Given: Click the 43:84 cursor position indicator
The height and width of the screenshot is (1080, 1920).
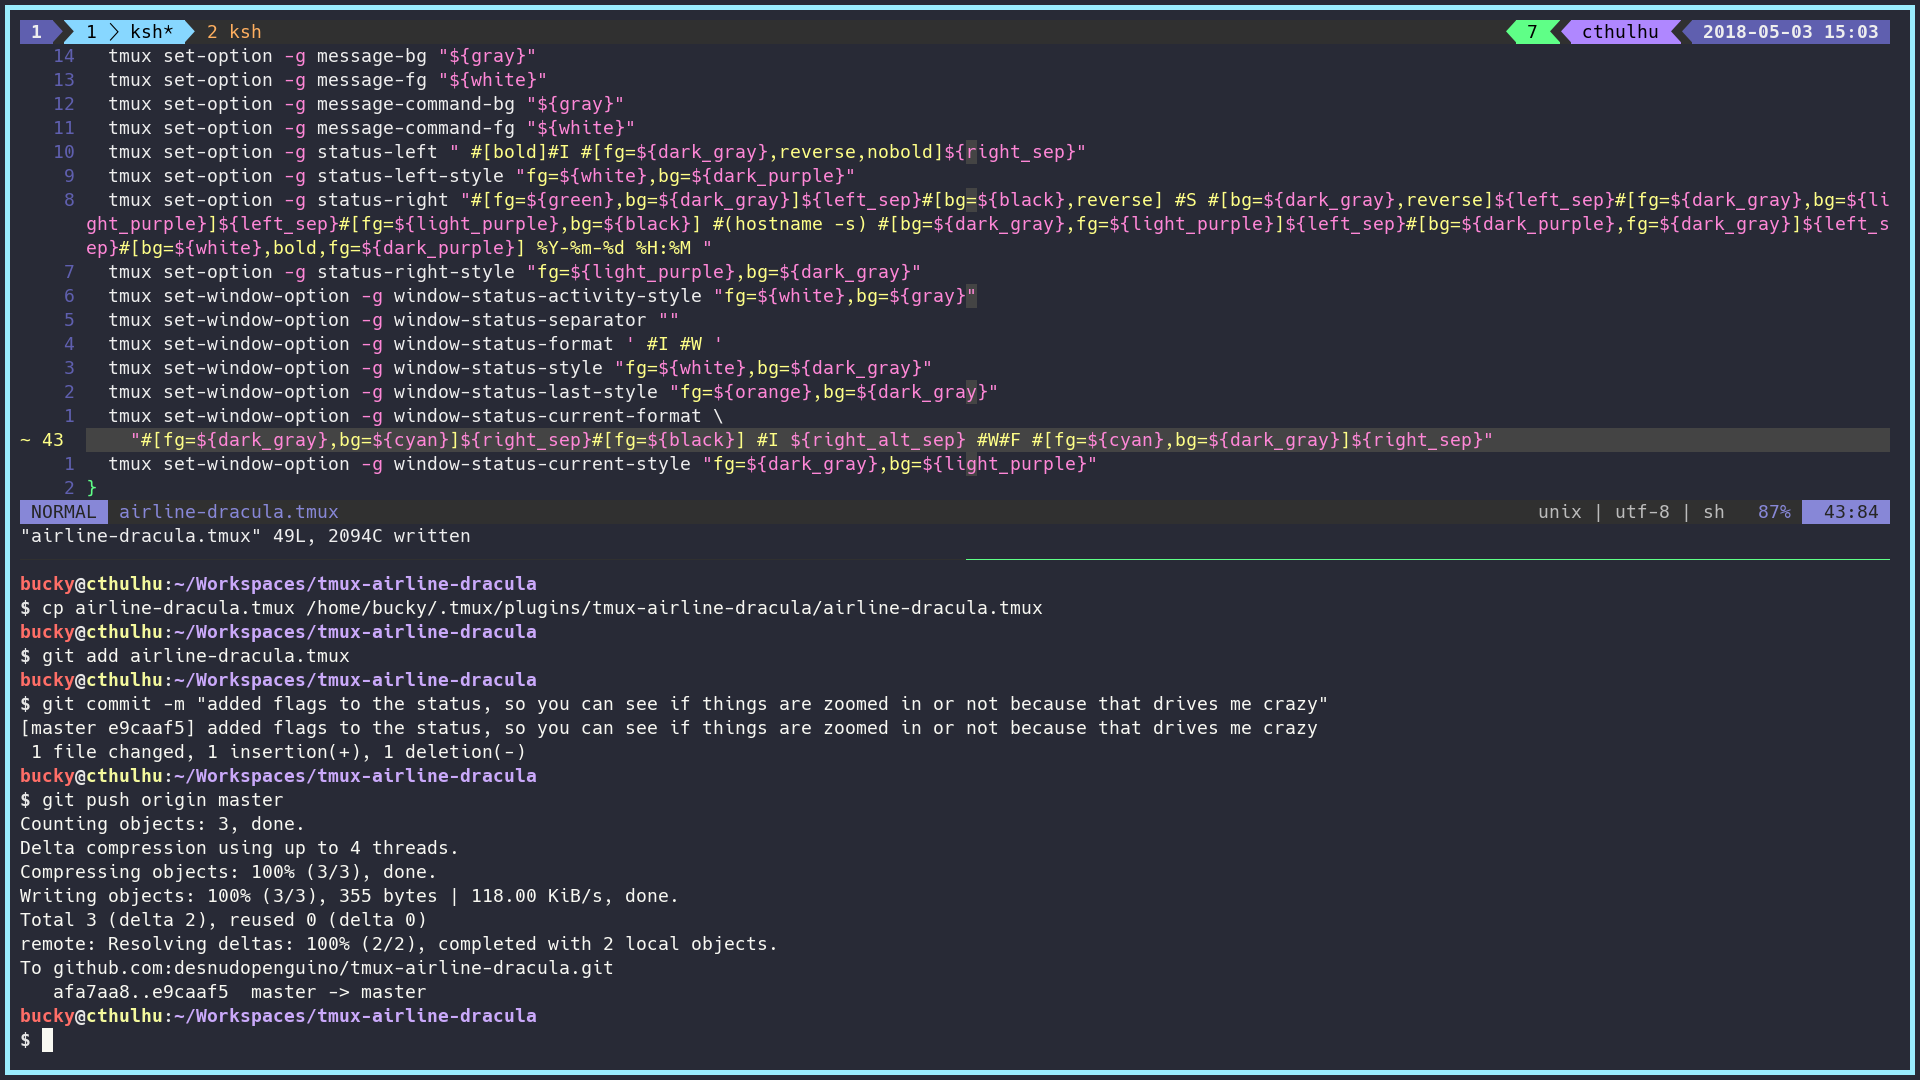Looking at the screenshot, I should tap(1850, 512).
